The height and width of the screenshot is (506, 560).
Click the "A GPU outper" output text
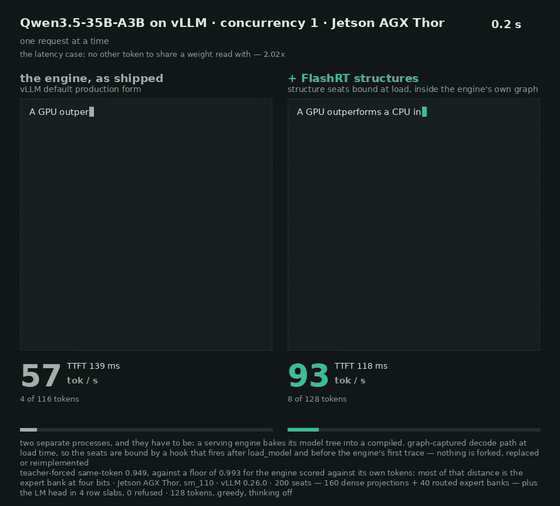59,112
